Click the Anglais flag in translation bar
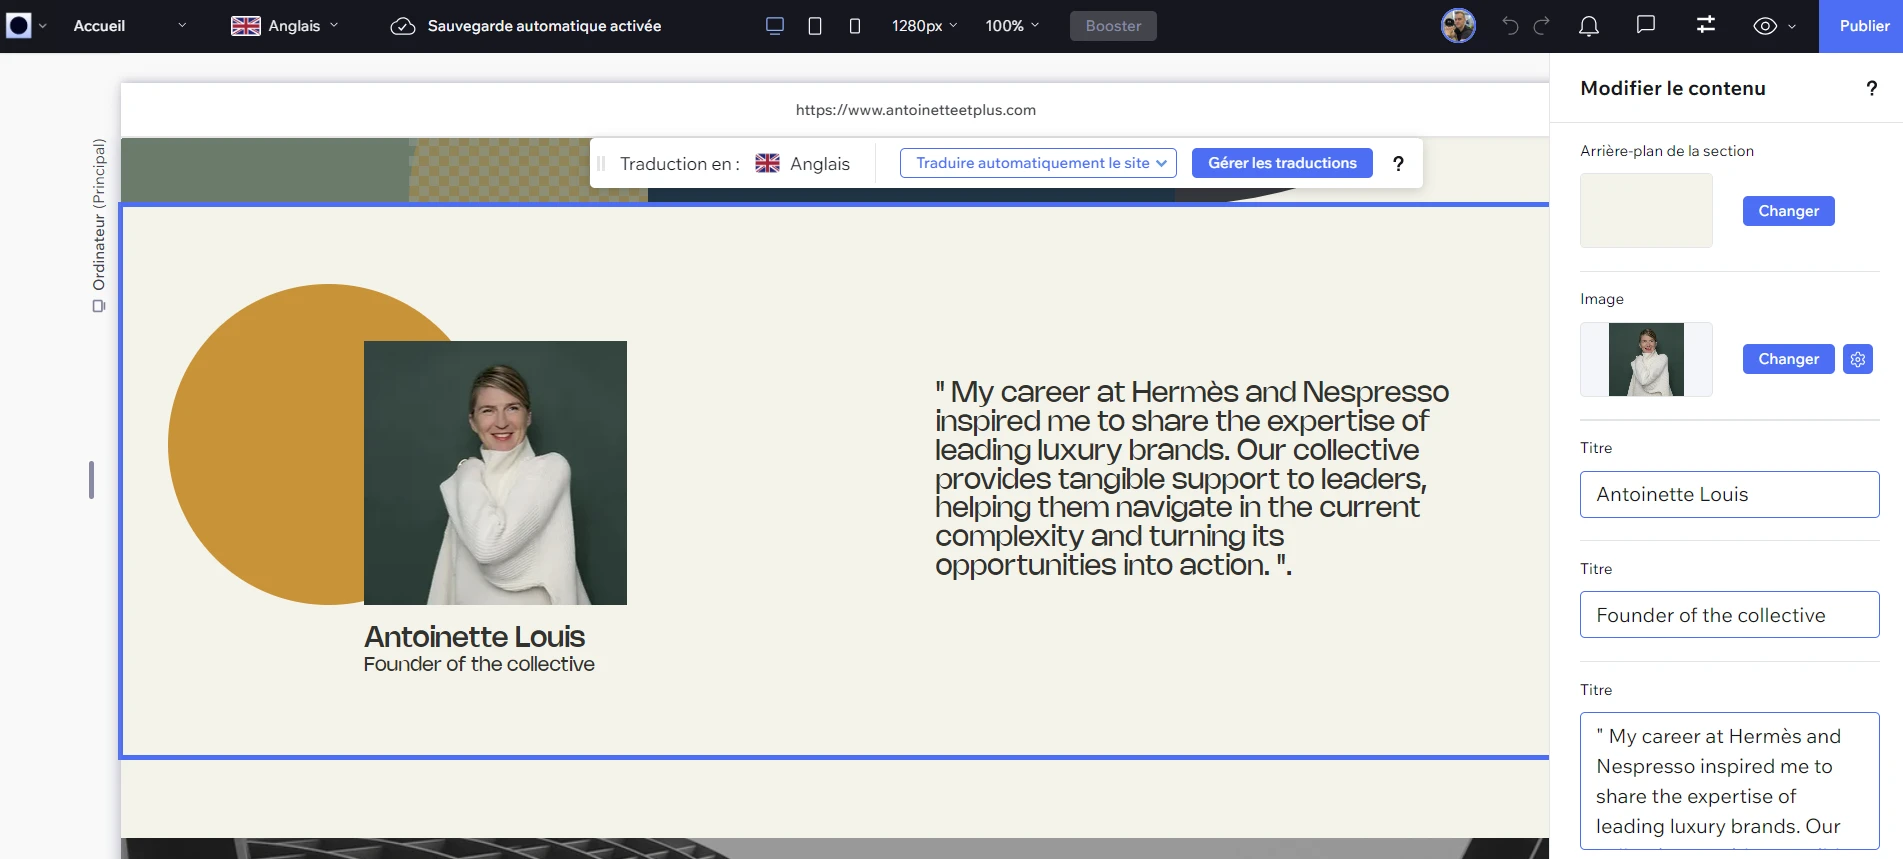 click(x=767, y=163)
